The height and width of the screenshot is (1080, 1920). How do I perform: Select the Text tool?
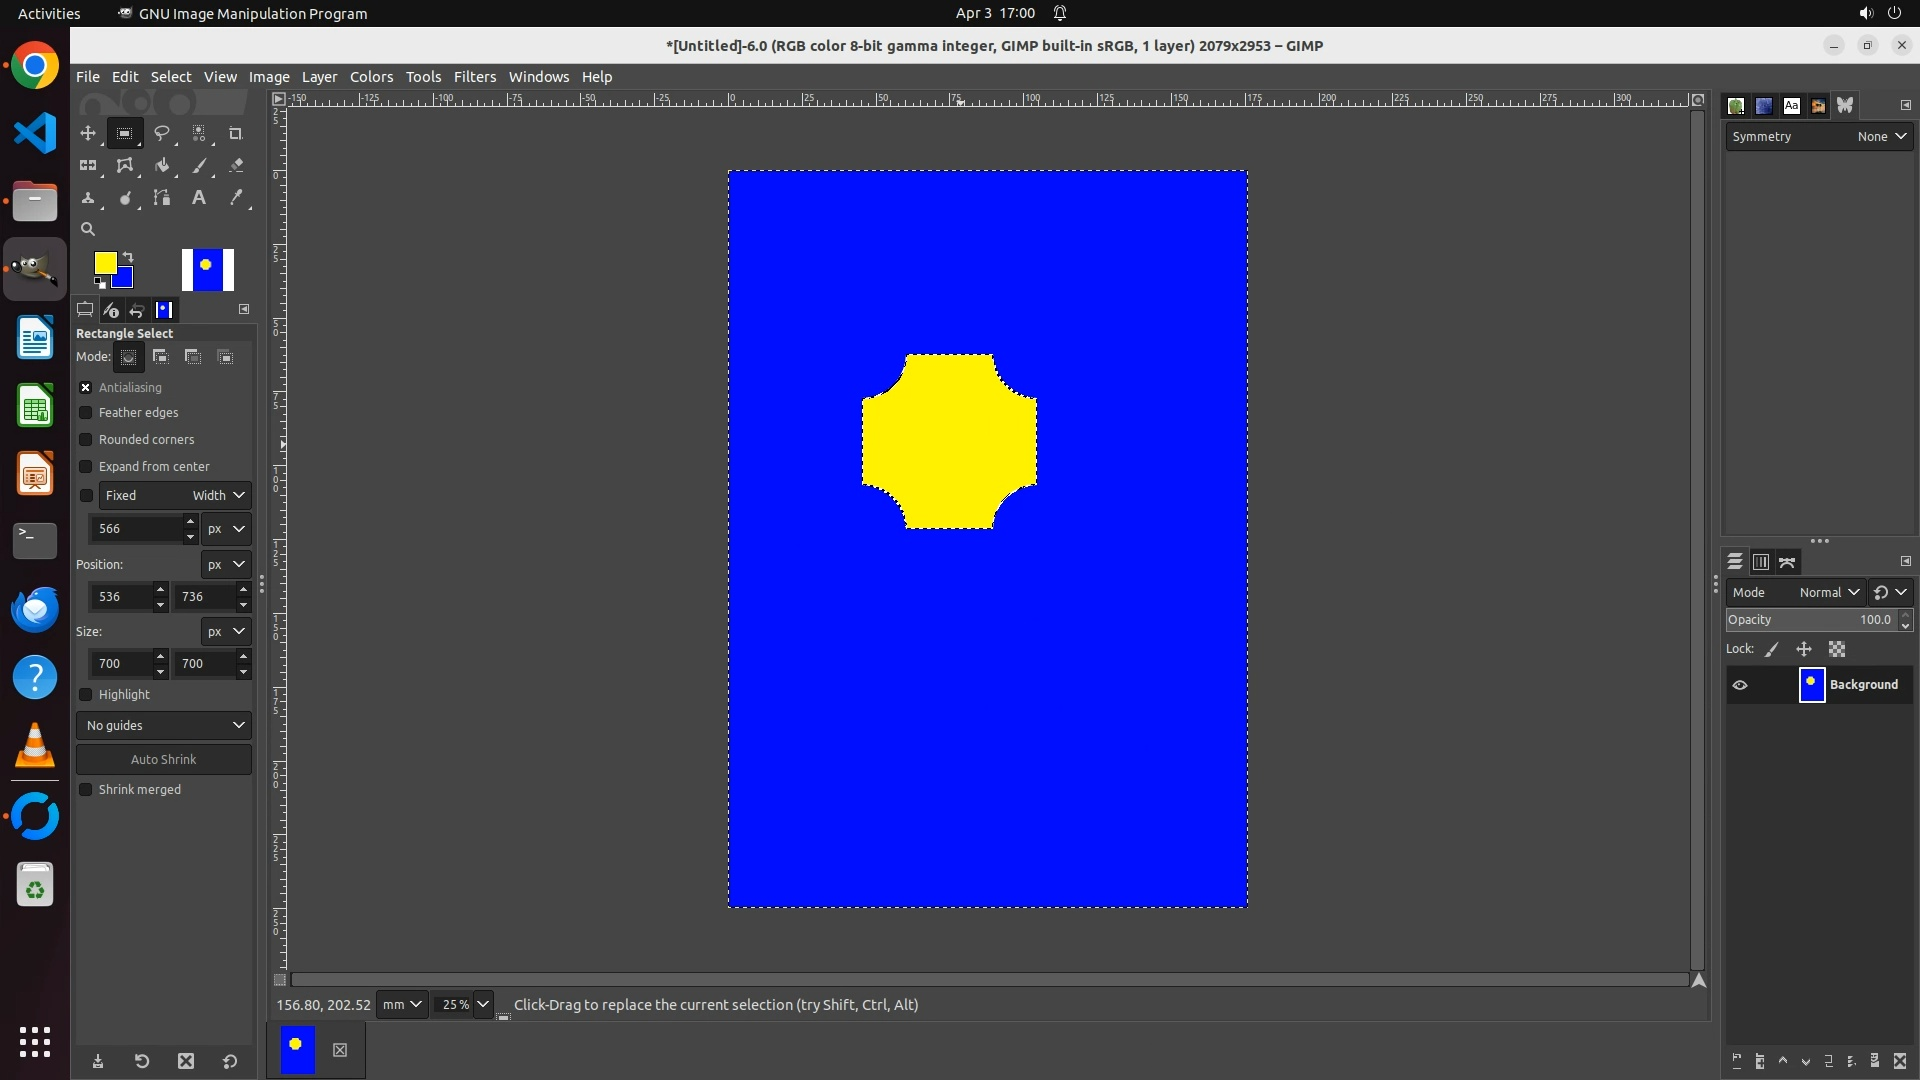198,198
